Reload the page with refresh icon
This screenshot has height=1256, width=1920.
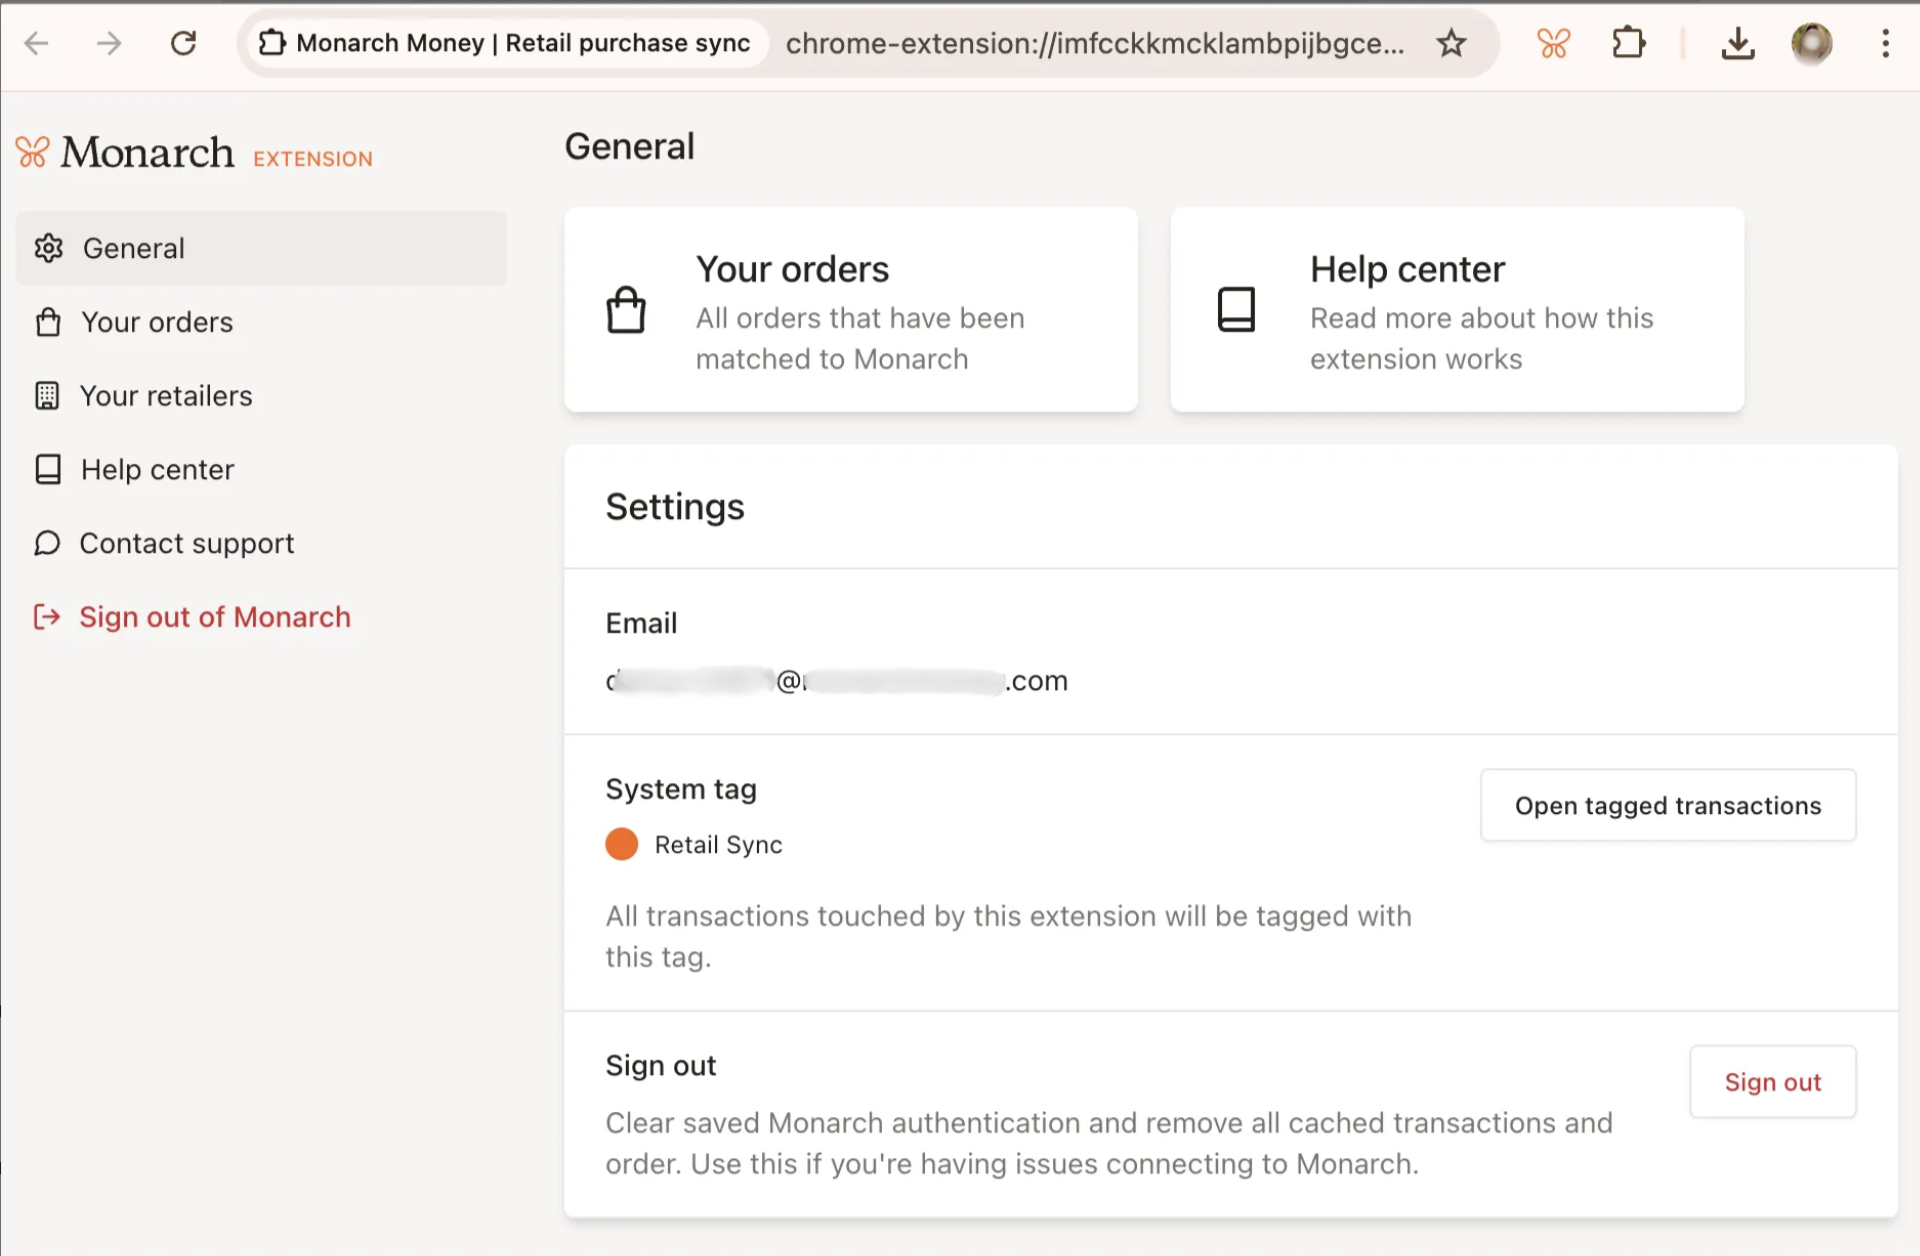pyautogui.click(x=183, y=43)
